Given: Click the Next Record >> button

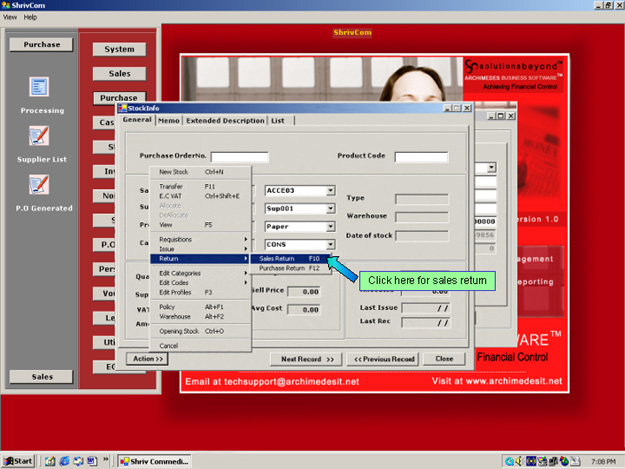Looking at the screenshot, I should (307, 359).
